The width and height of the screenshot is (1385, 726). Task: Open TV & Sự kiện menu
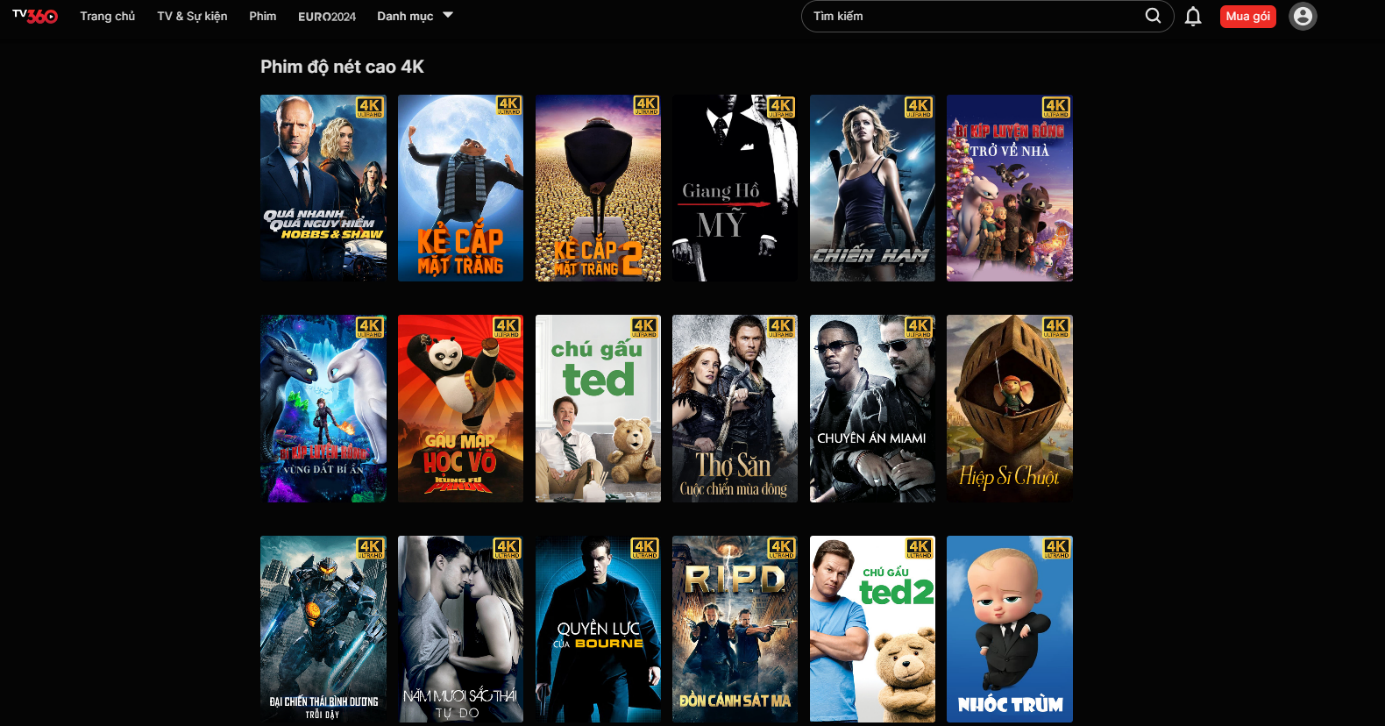pyautogui.click(x=192, y=16)
